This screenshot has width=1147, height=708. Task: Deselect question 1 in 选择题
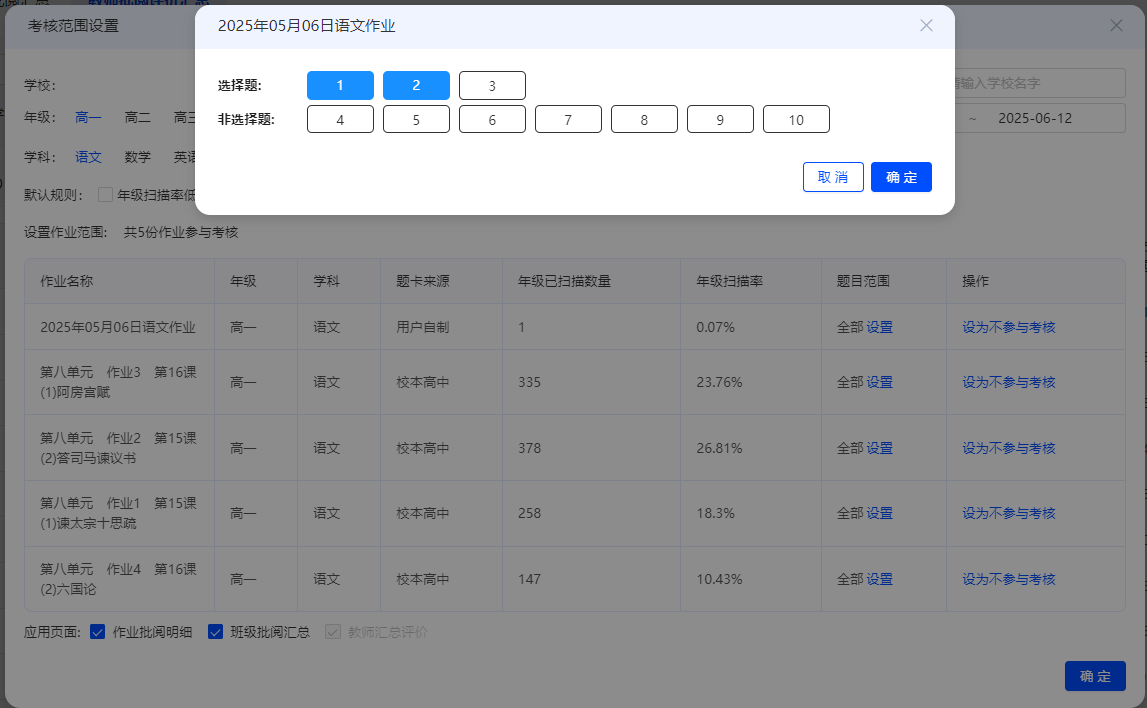340,86
